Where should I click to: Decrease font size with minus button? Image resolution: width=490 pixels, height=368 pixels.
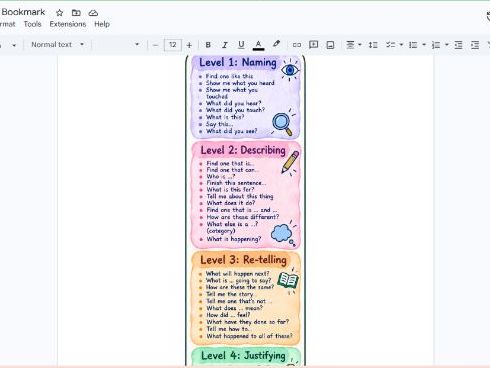pos(155,45)
